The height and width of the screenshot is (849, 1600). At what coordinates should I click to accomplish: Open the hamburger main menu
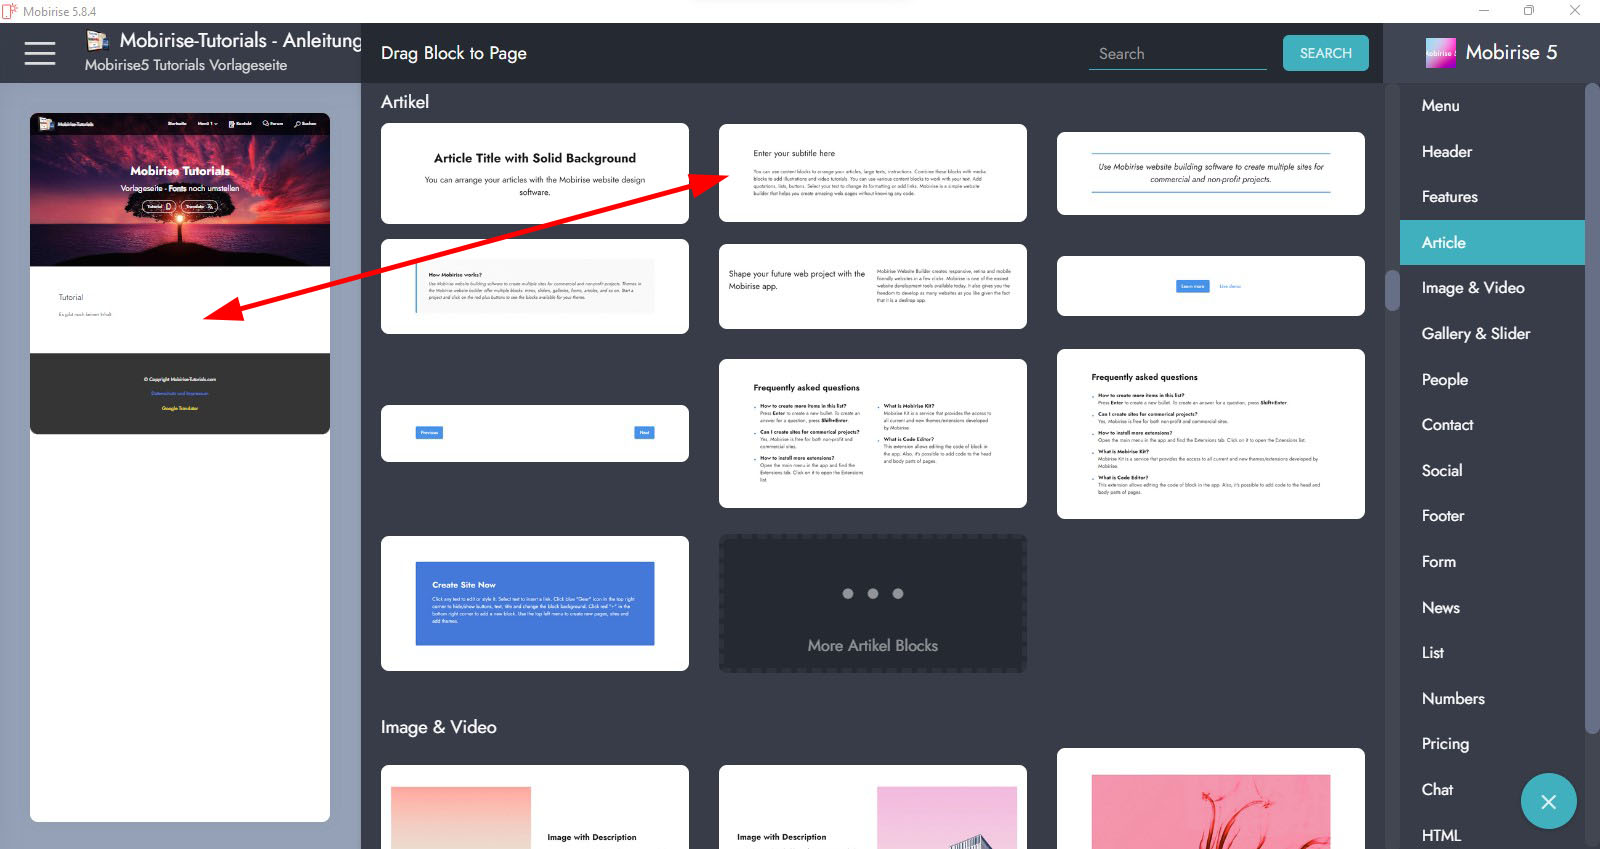pos(40,53)
